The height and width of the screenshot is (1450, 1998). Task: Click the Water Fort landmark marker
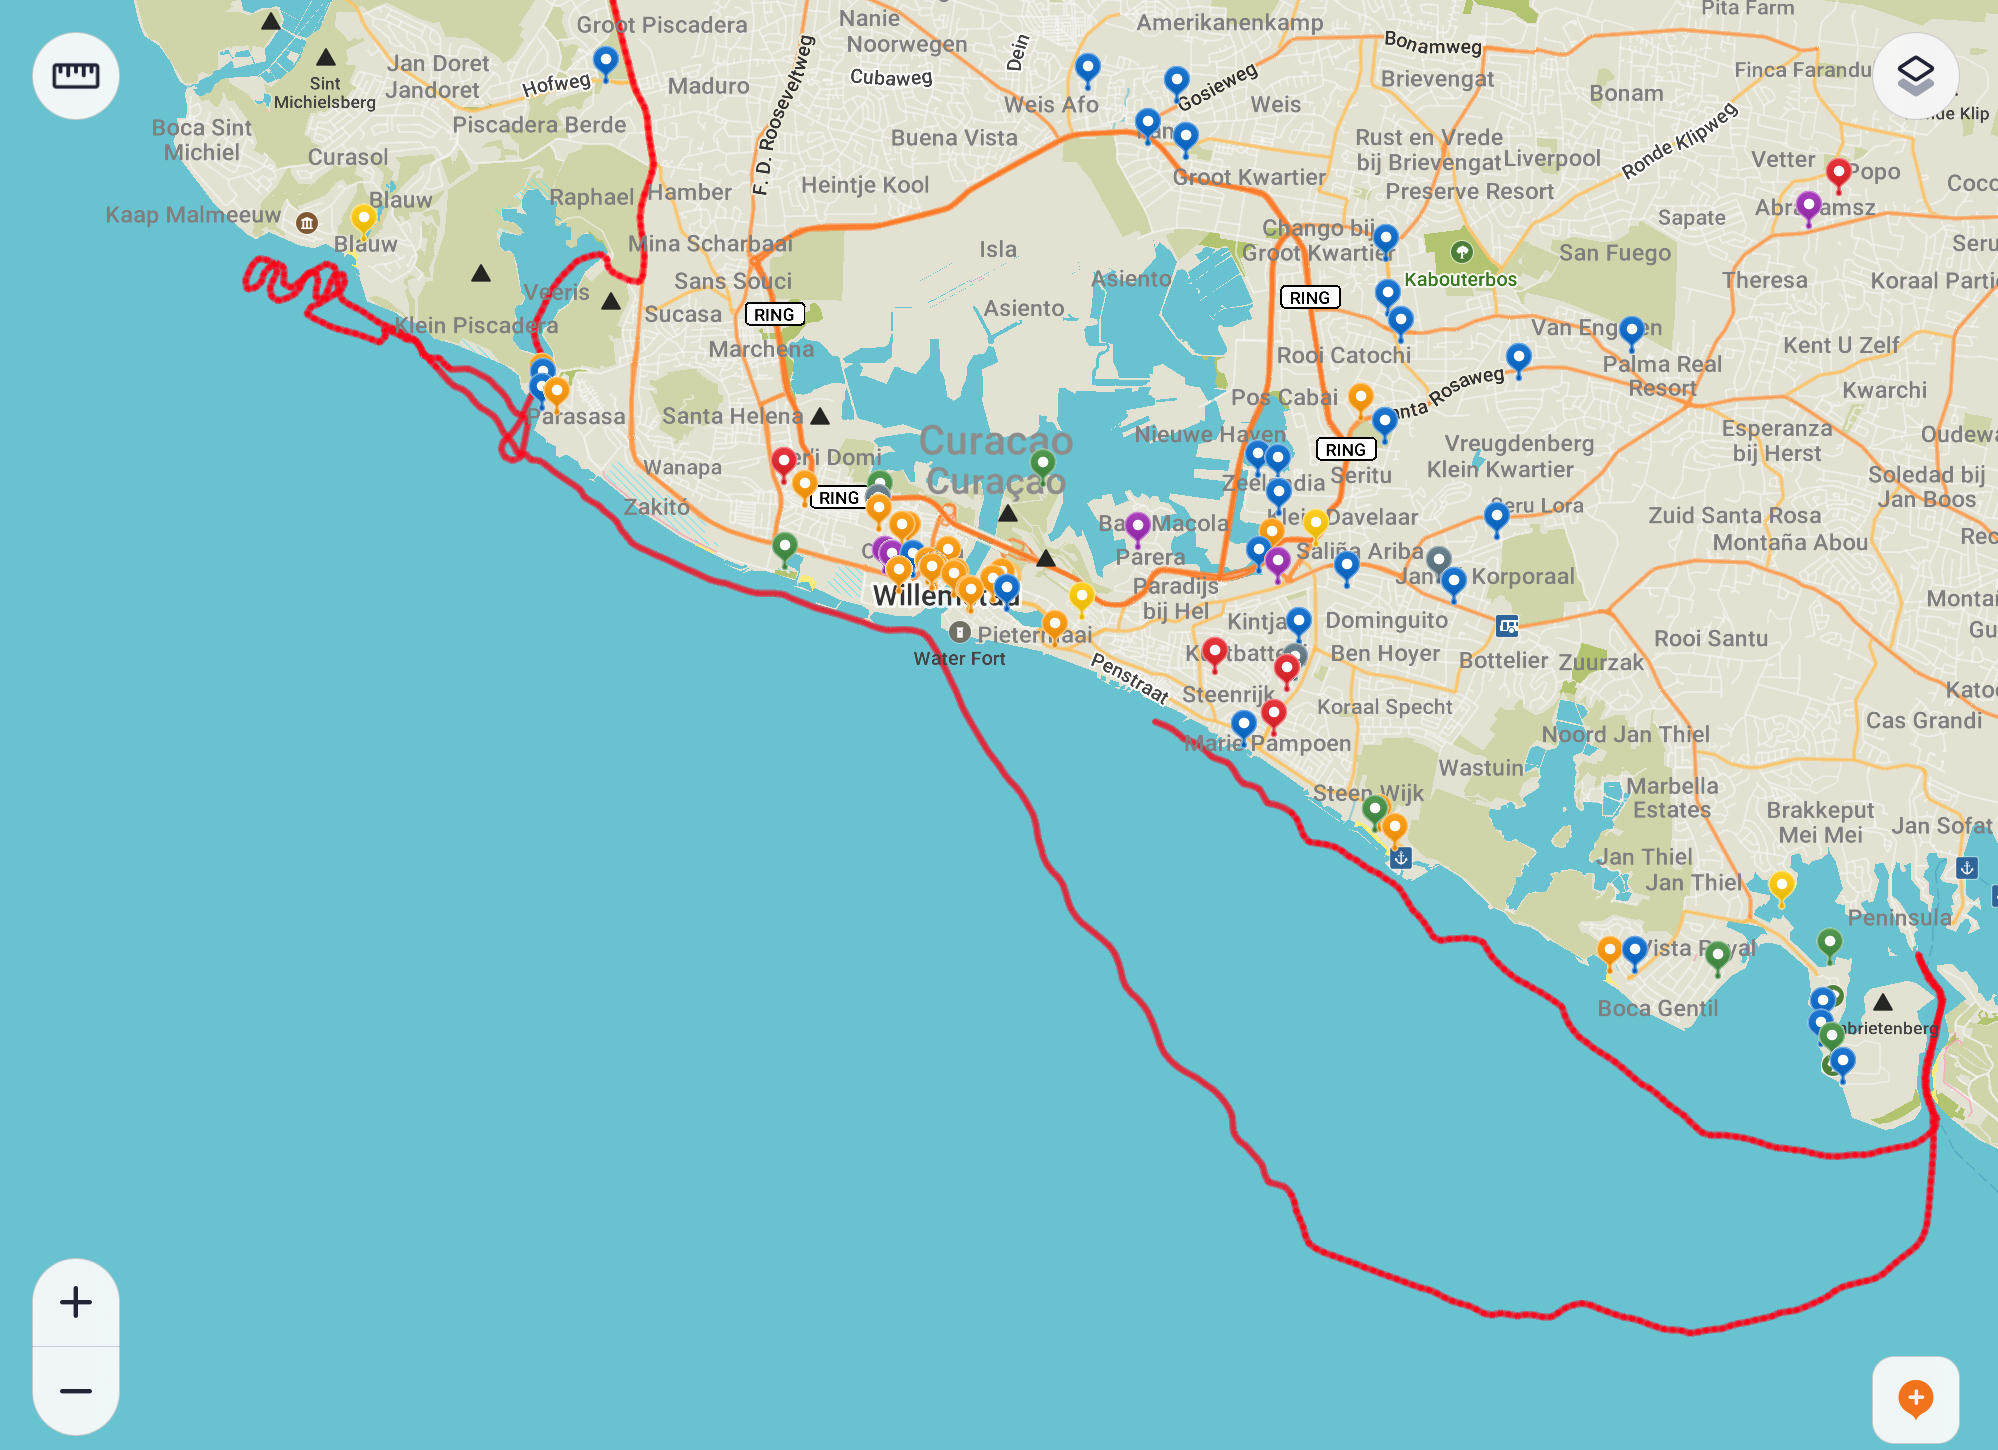coord(959,632)
